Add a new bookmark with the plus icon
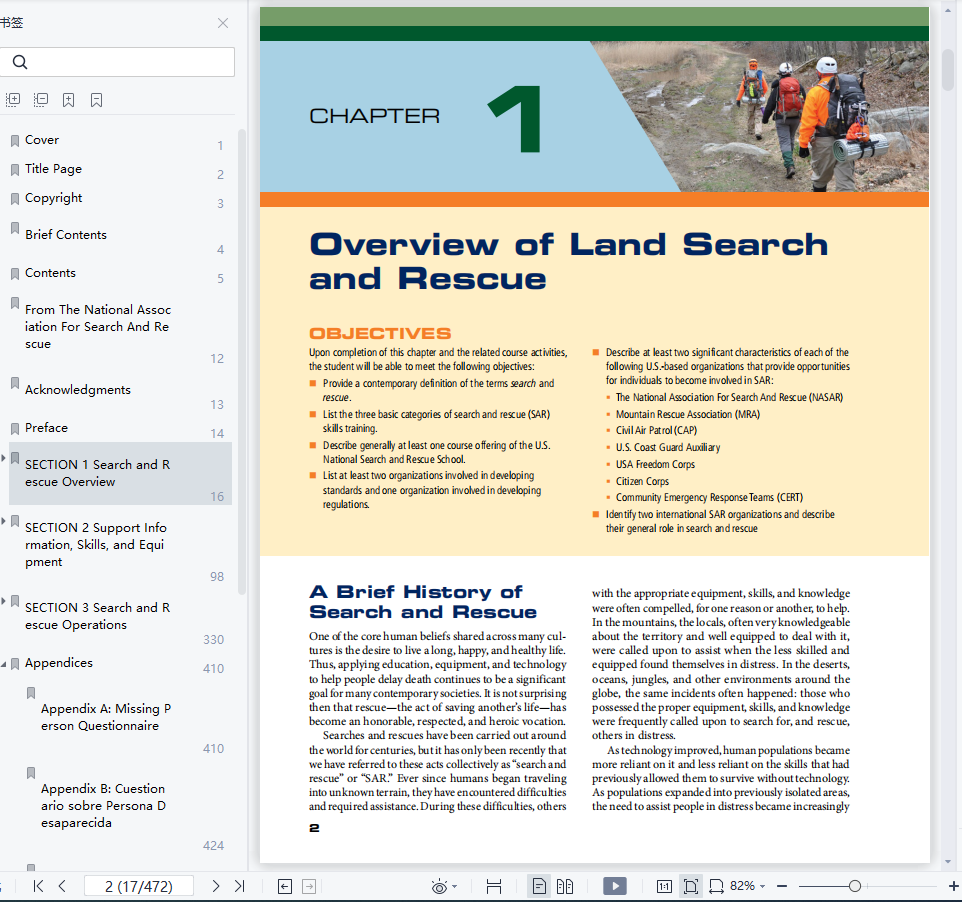The height and width of the screenshot is (902, 962). click(69, 99)
